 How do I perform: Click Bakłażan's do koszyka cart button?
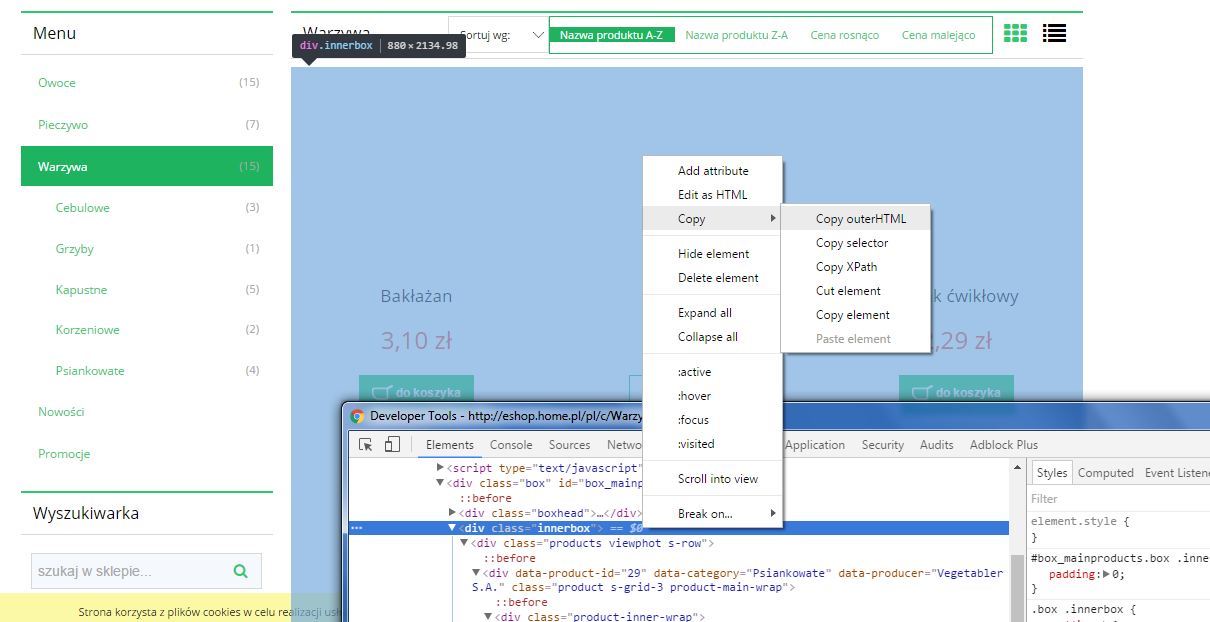click(x=416, y=392)
